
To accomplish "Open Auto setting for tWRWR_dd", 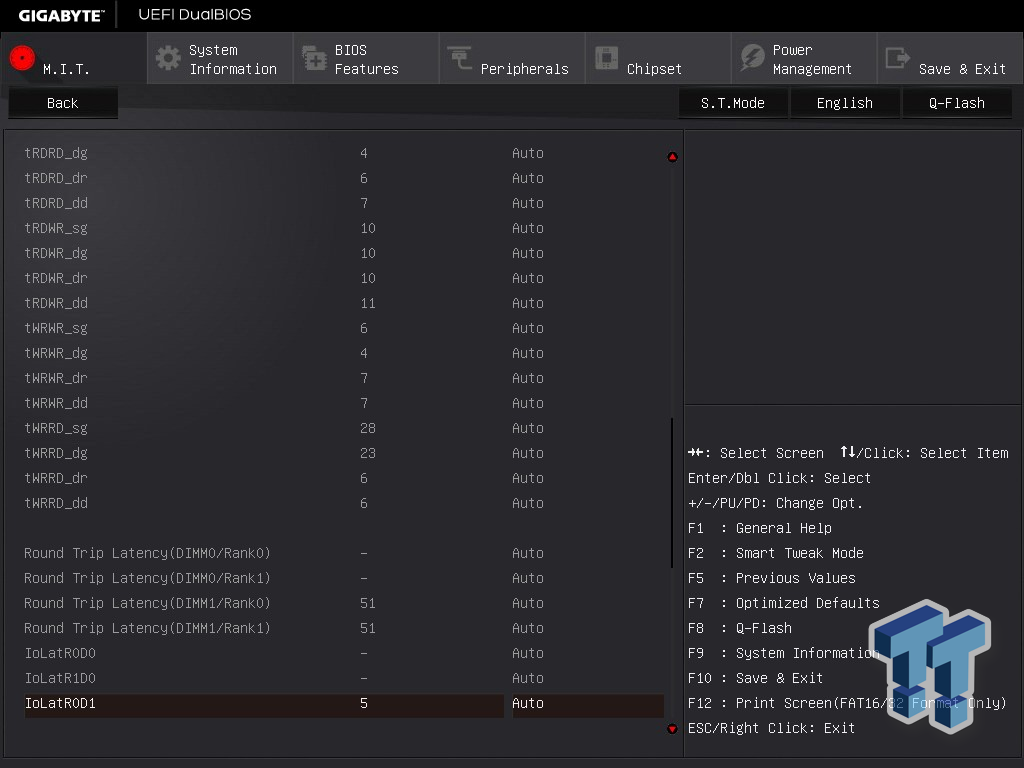I will (x=528, y=403).
